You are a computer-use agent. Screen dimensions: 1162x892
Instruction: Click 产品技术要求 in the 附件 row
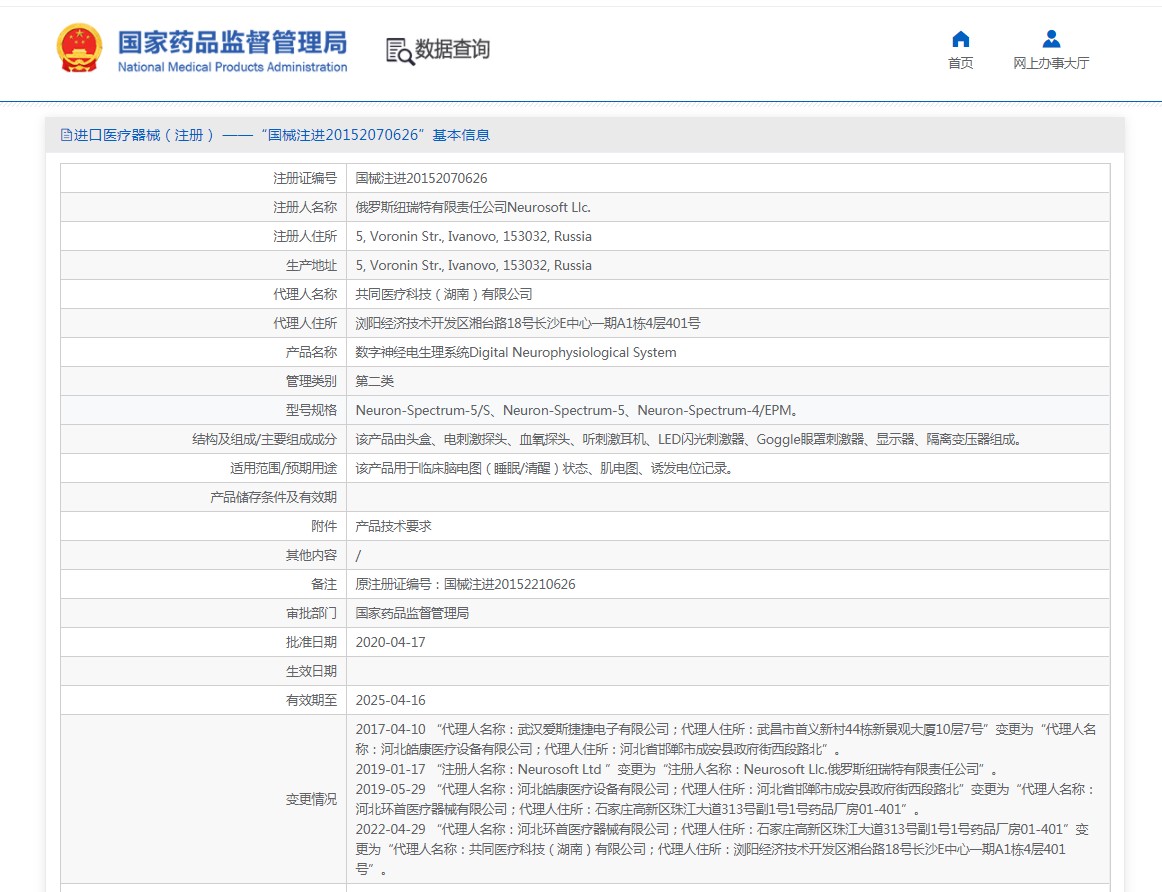click(393, 526)
